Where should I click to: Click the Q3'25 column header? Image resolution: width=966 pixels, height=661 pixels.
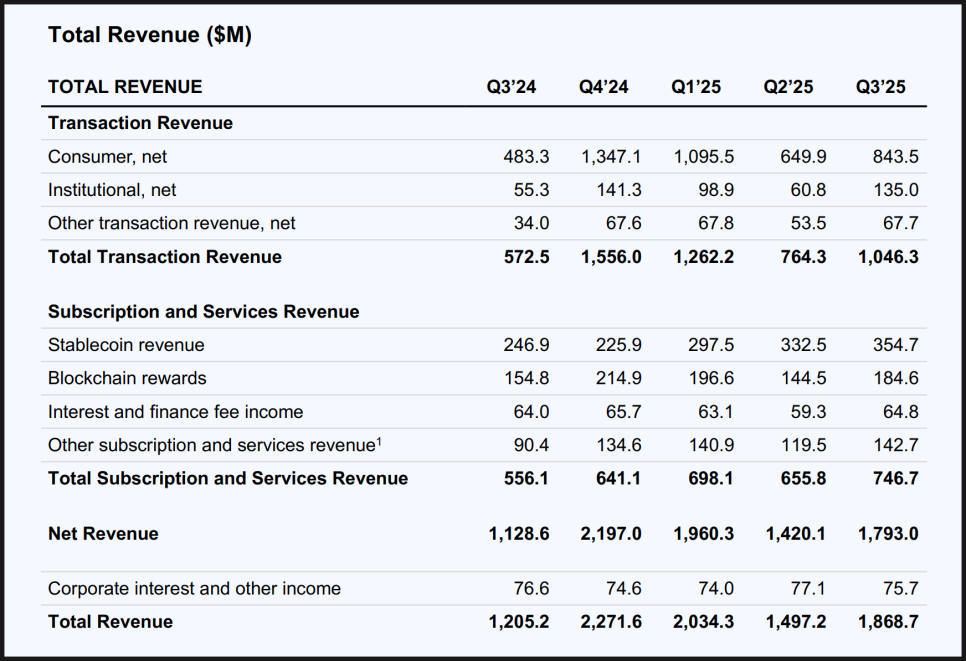tap(880, 87)
